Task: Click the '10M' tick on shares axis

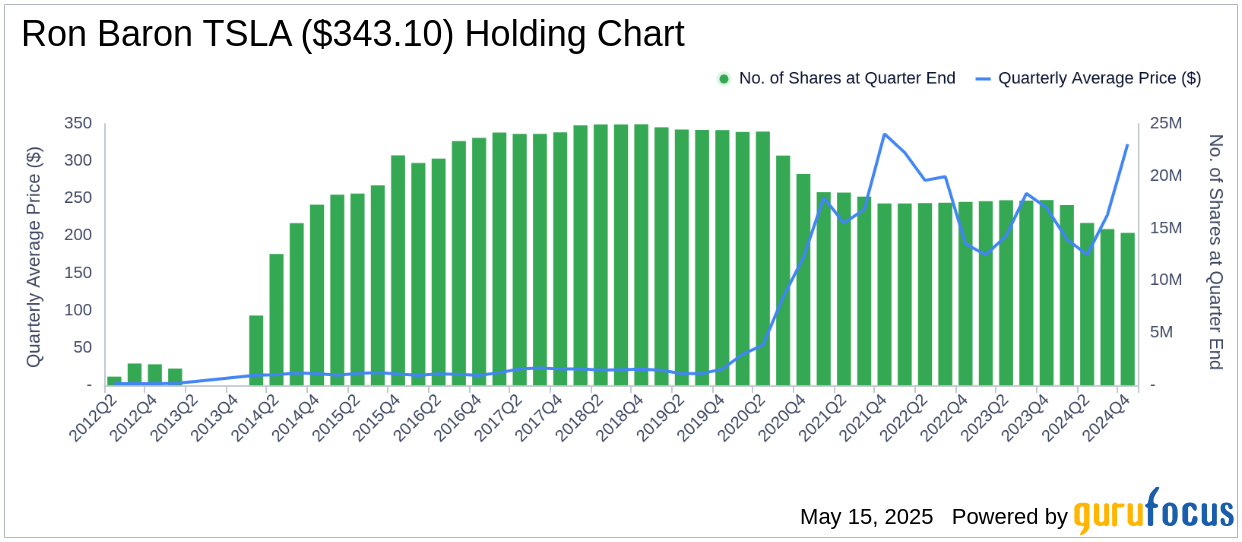Action: click(1167, 280)
